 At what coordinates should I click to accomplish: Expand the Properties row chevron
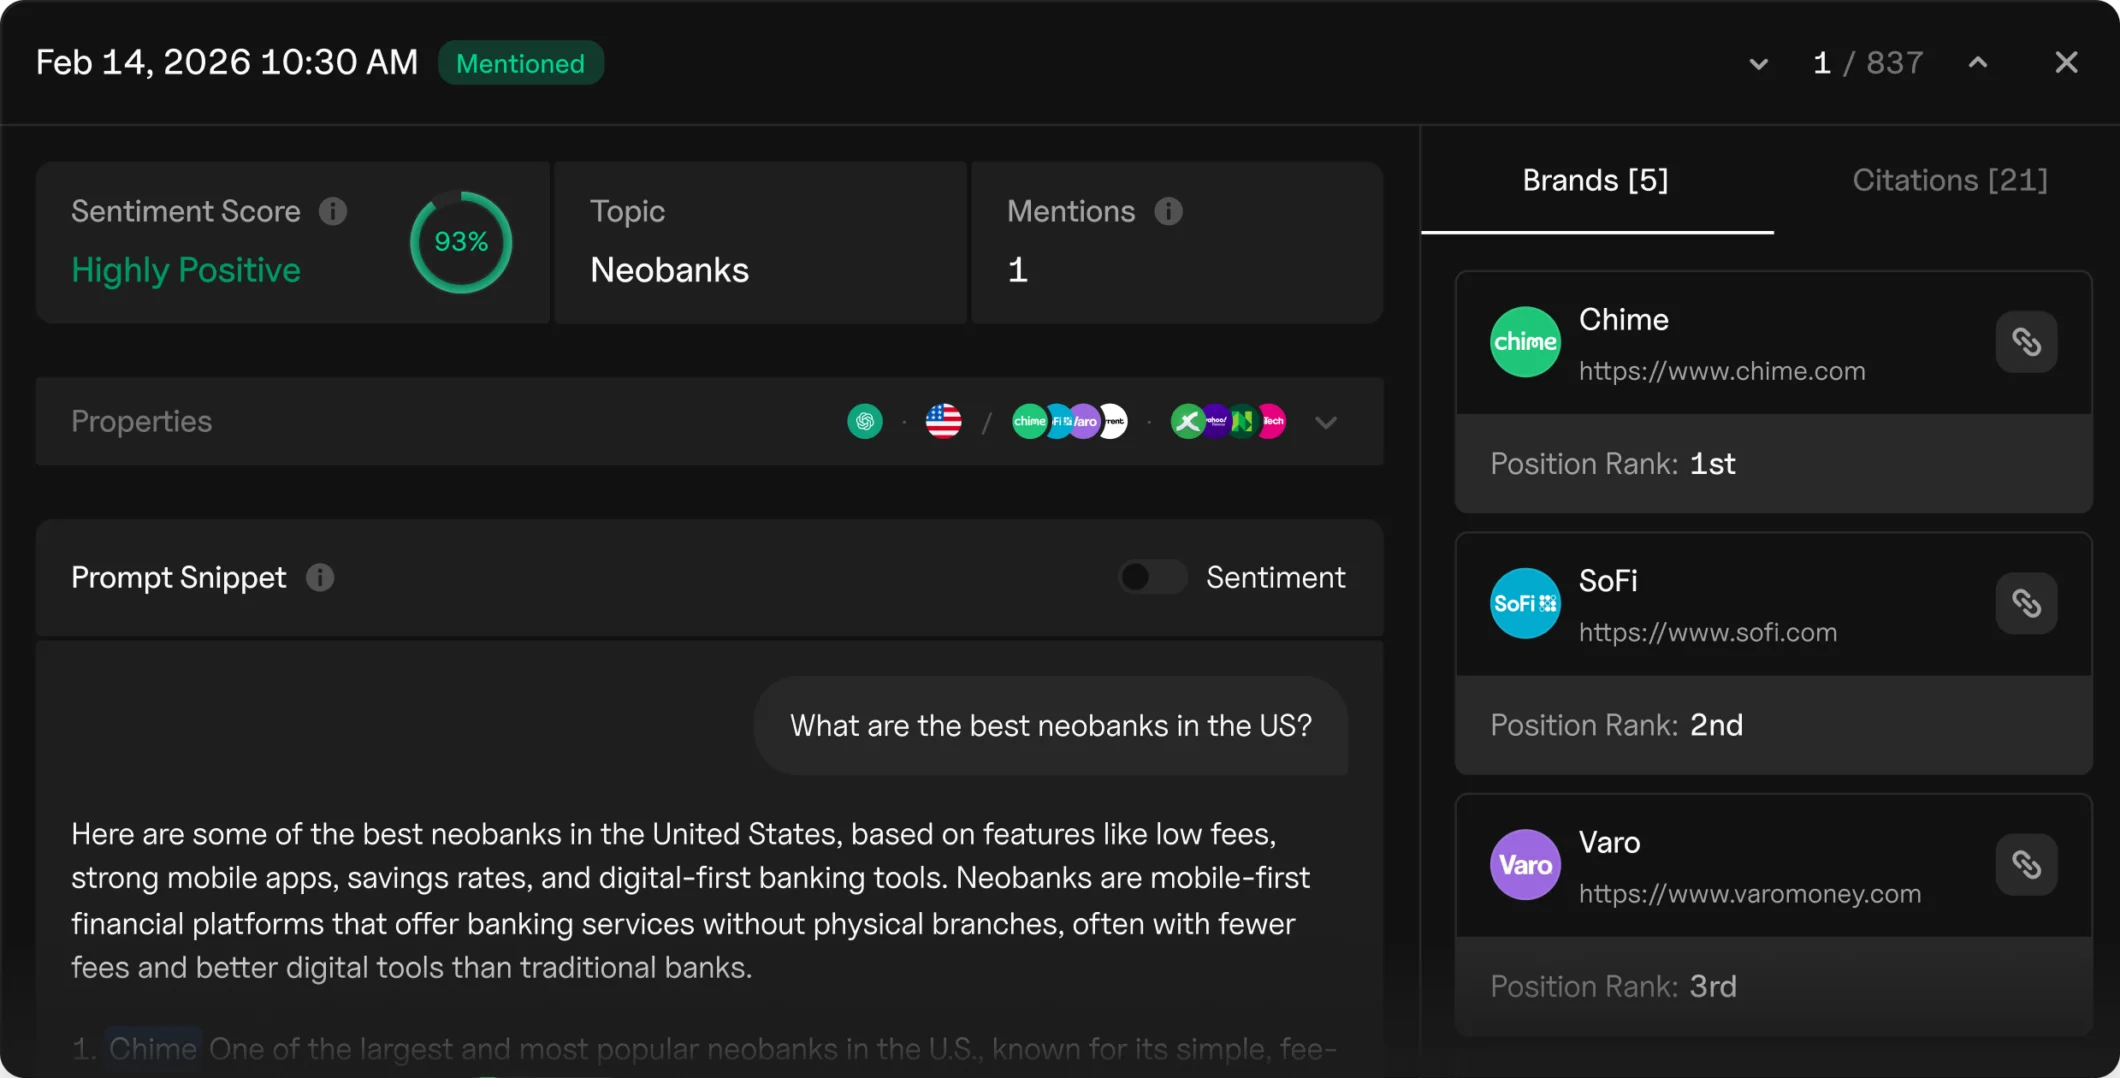pyautogui.click(x=1326, y=422)
